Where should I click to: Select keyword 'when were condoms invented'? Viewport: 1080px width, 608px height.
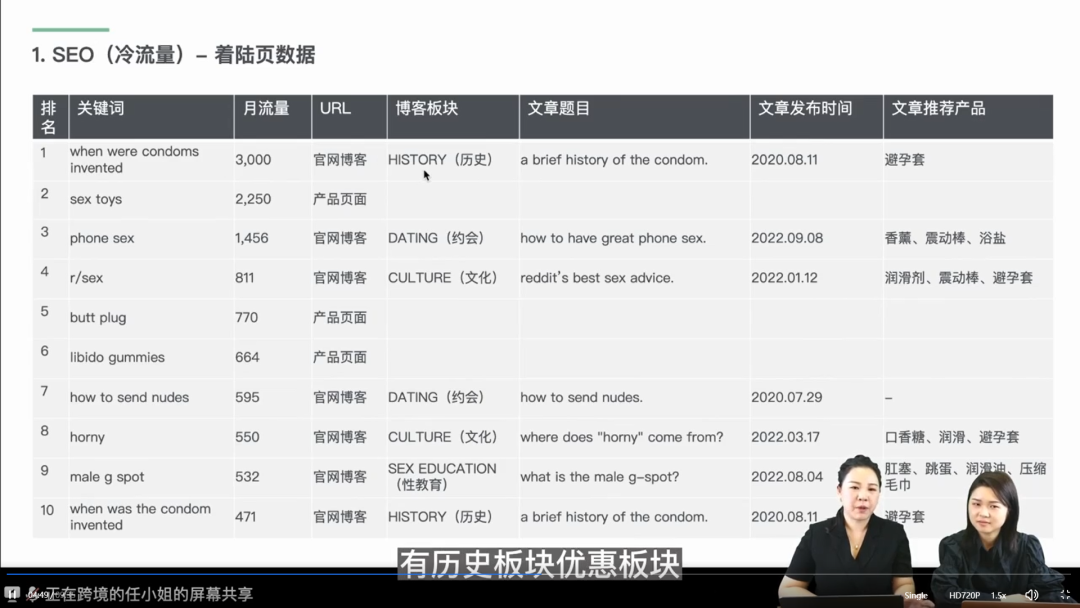click(x=134, y=160)
